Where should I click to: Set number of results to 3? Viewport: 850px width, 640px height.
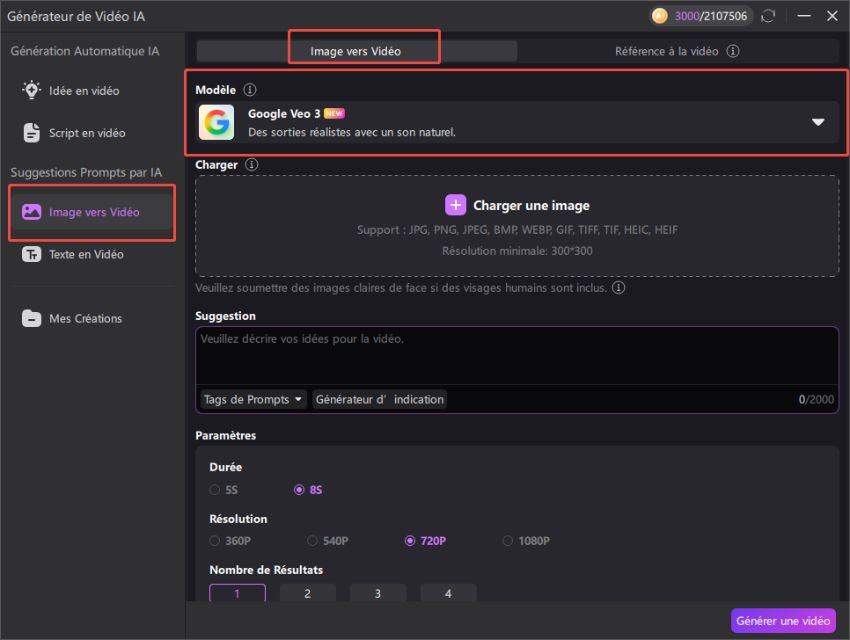coord(378,593)
